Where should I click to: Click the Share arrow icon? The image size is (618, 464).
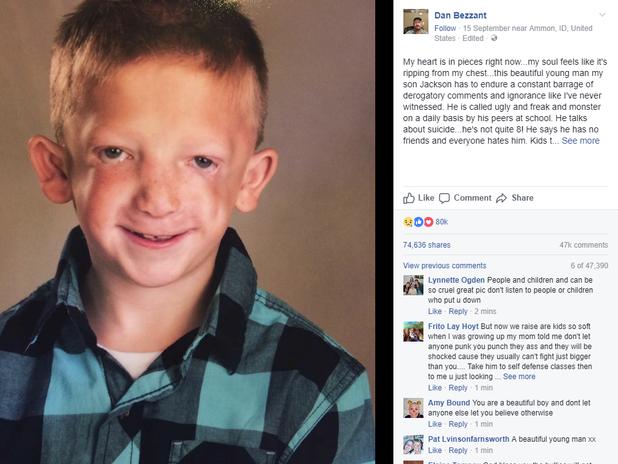point(501,198)
